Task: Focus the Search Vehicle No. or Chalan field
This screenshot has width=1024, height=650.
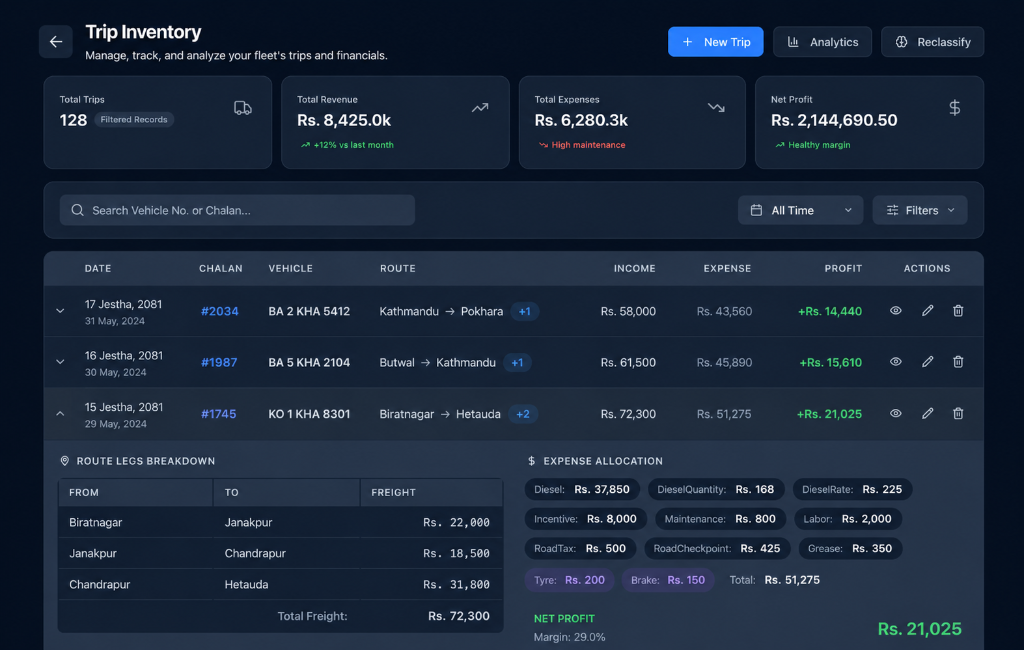Action: coord(237,210)
